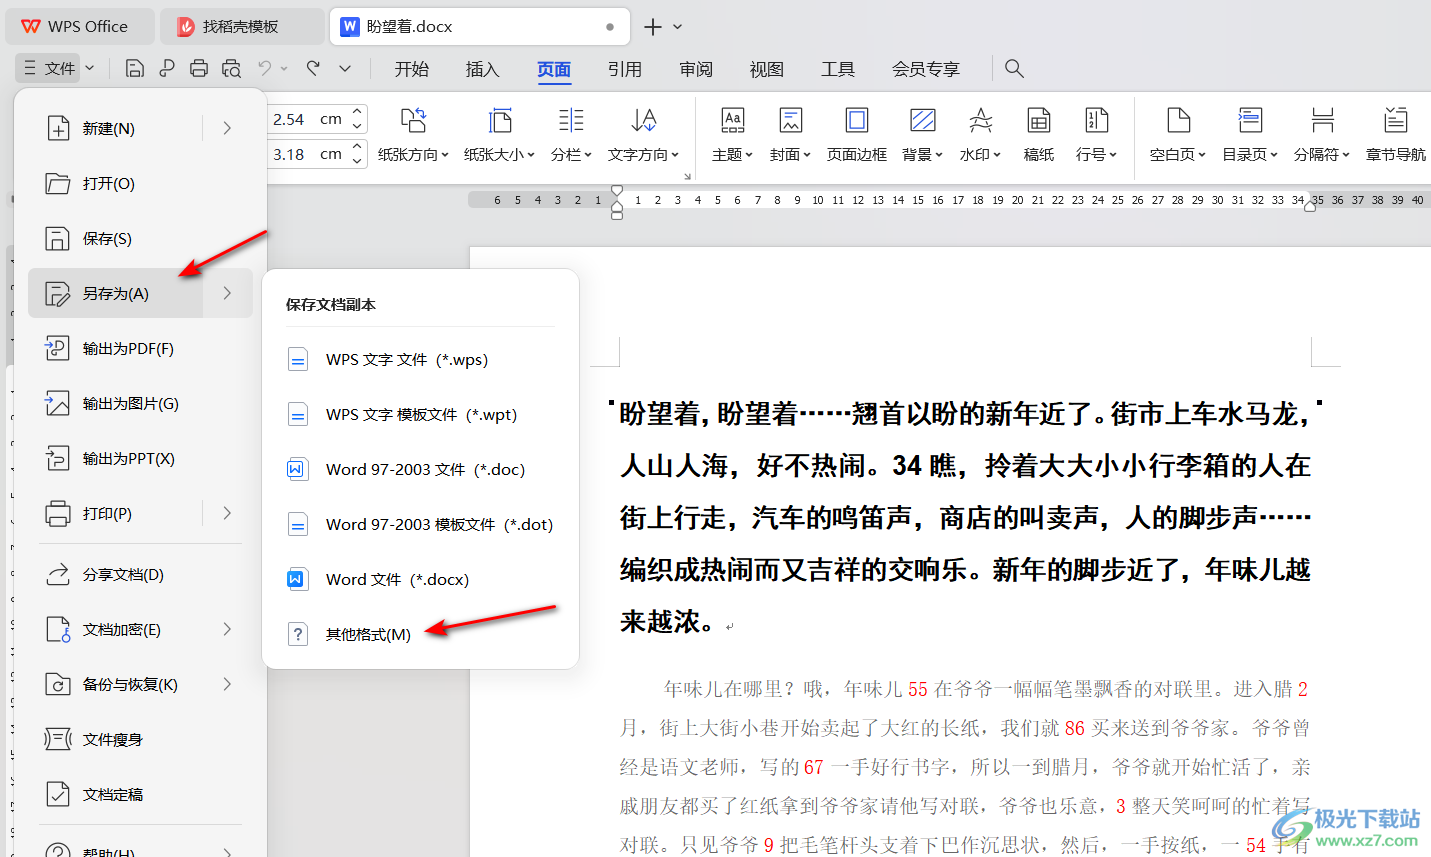Viewport: 1431px width, 857px height.
Task: Select 文档定稿 in the file menu
Action: click(140, 794)
